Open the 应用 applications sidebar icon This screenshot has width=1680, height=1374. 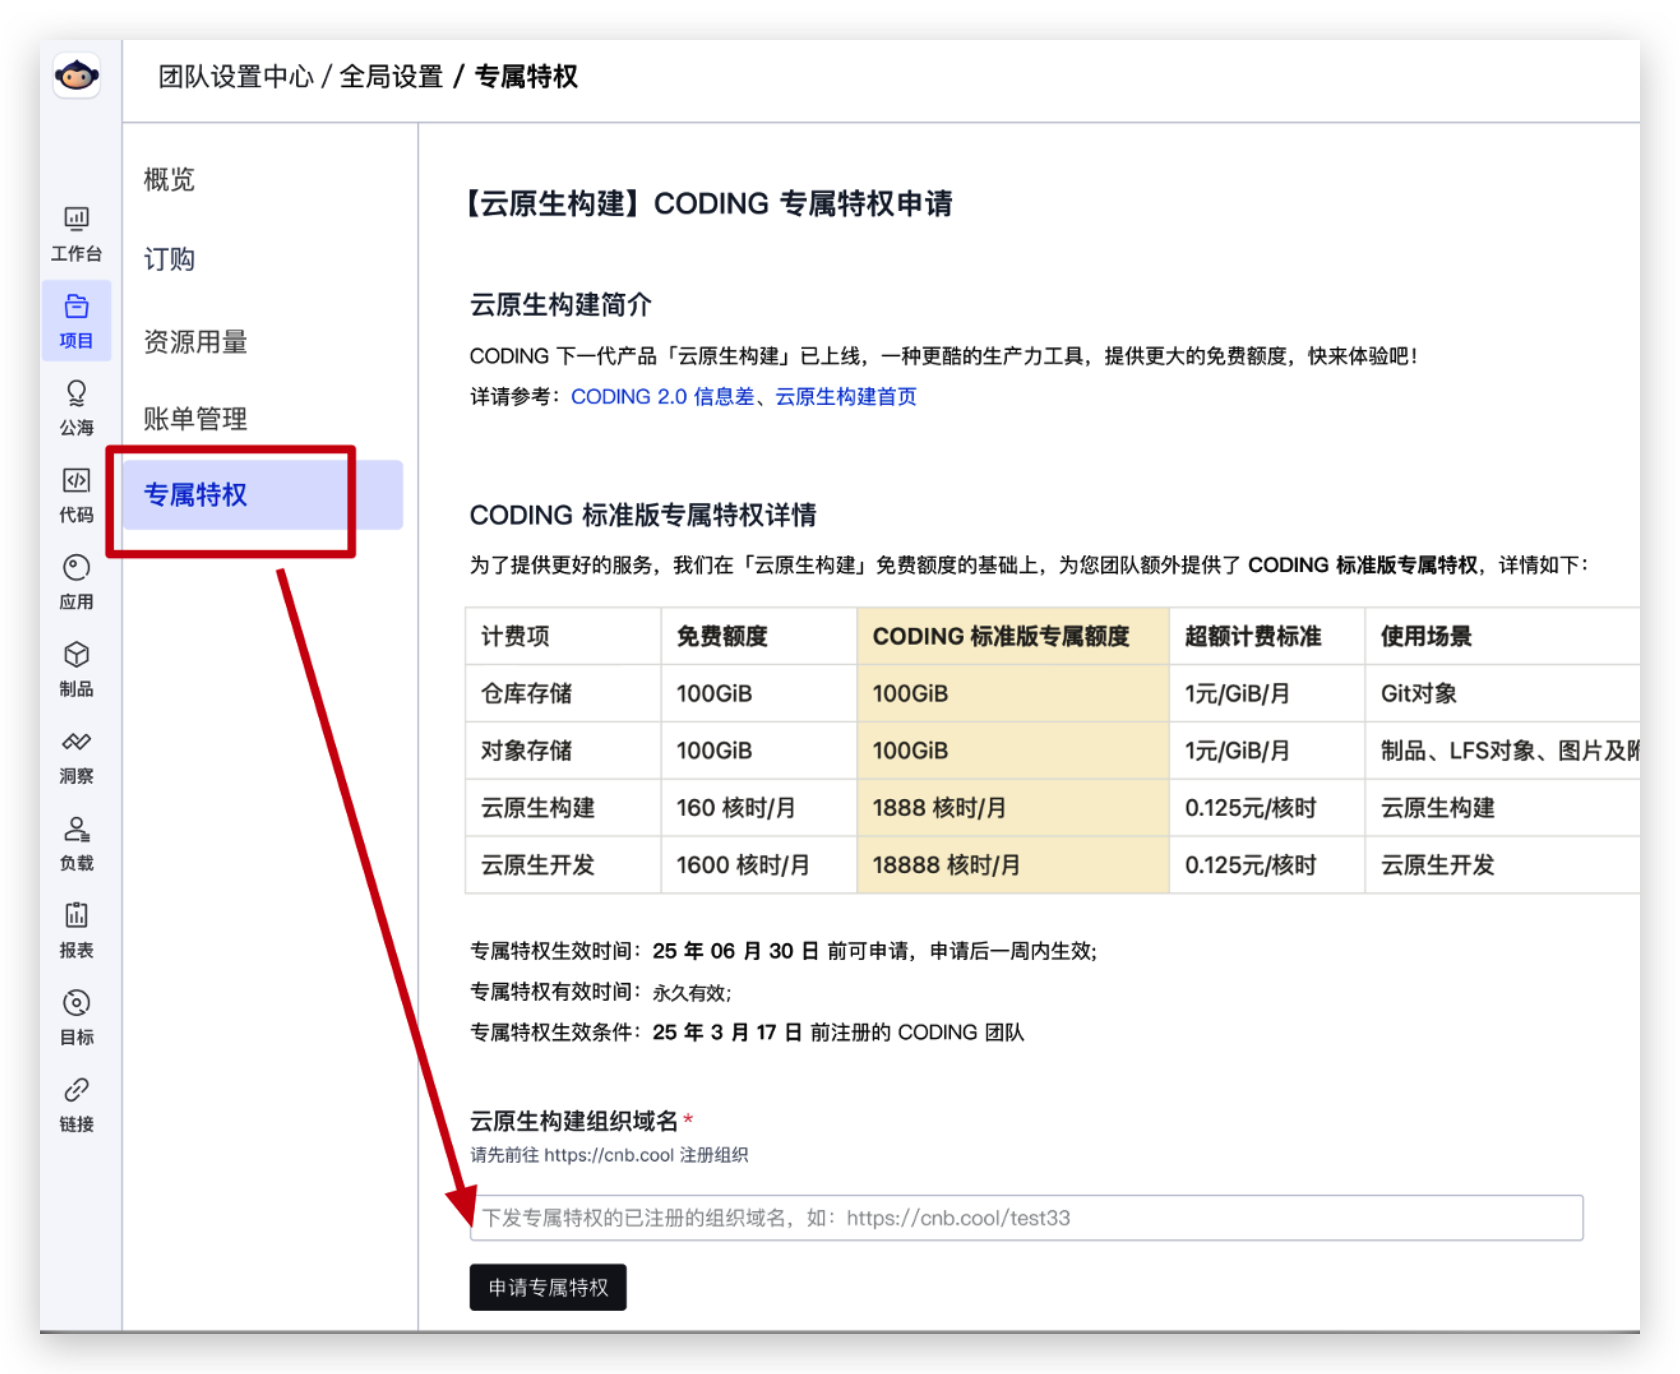76,581
